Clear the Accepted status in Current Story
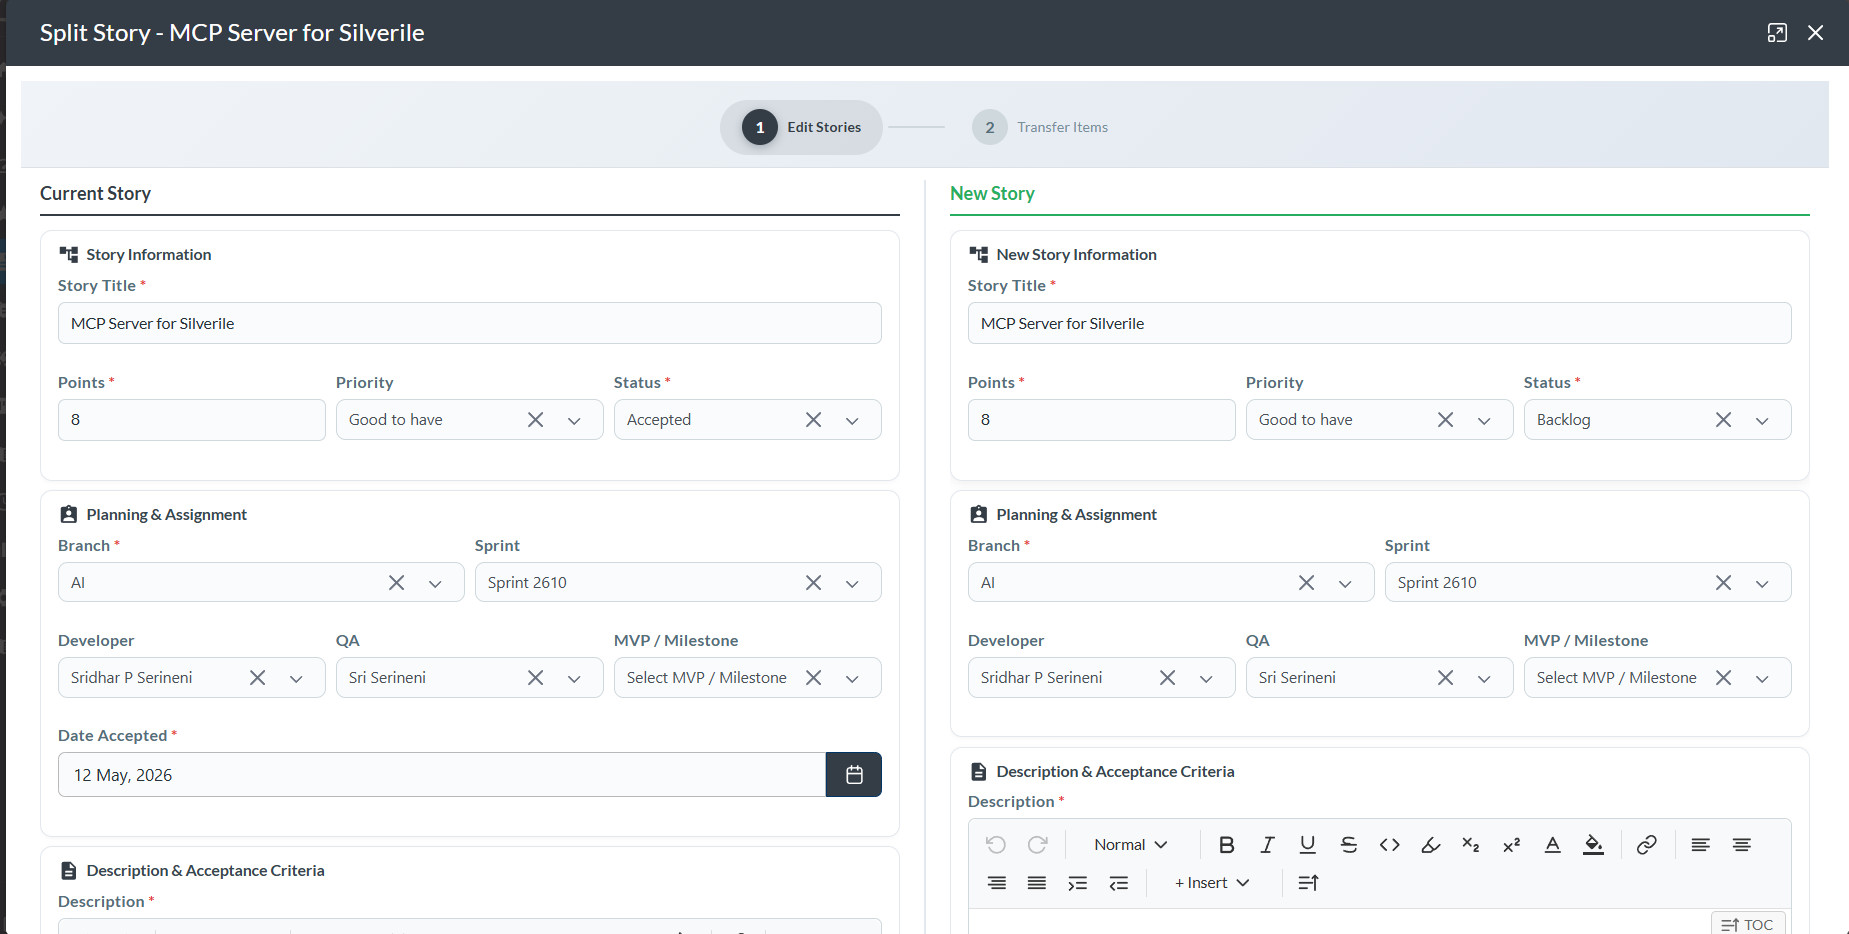Screen dimensions: 1849x934 click(x=814, y=420)
